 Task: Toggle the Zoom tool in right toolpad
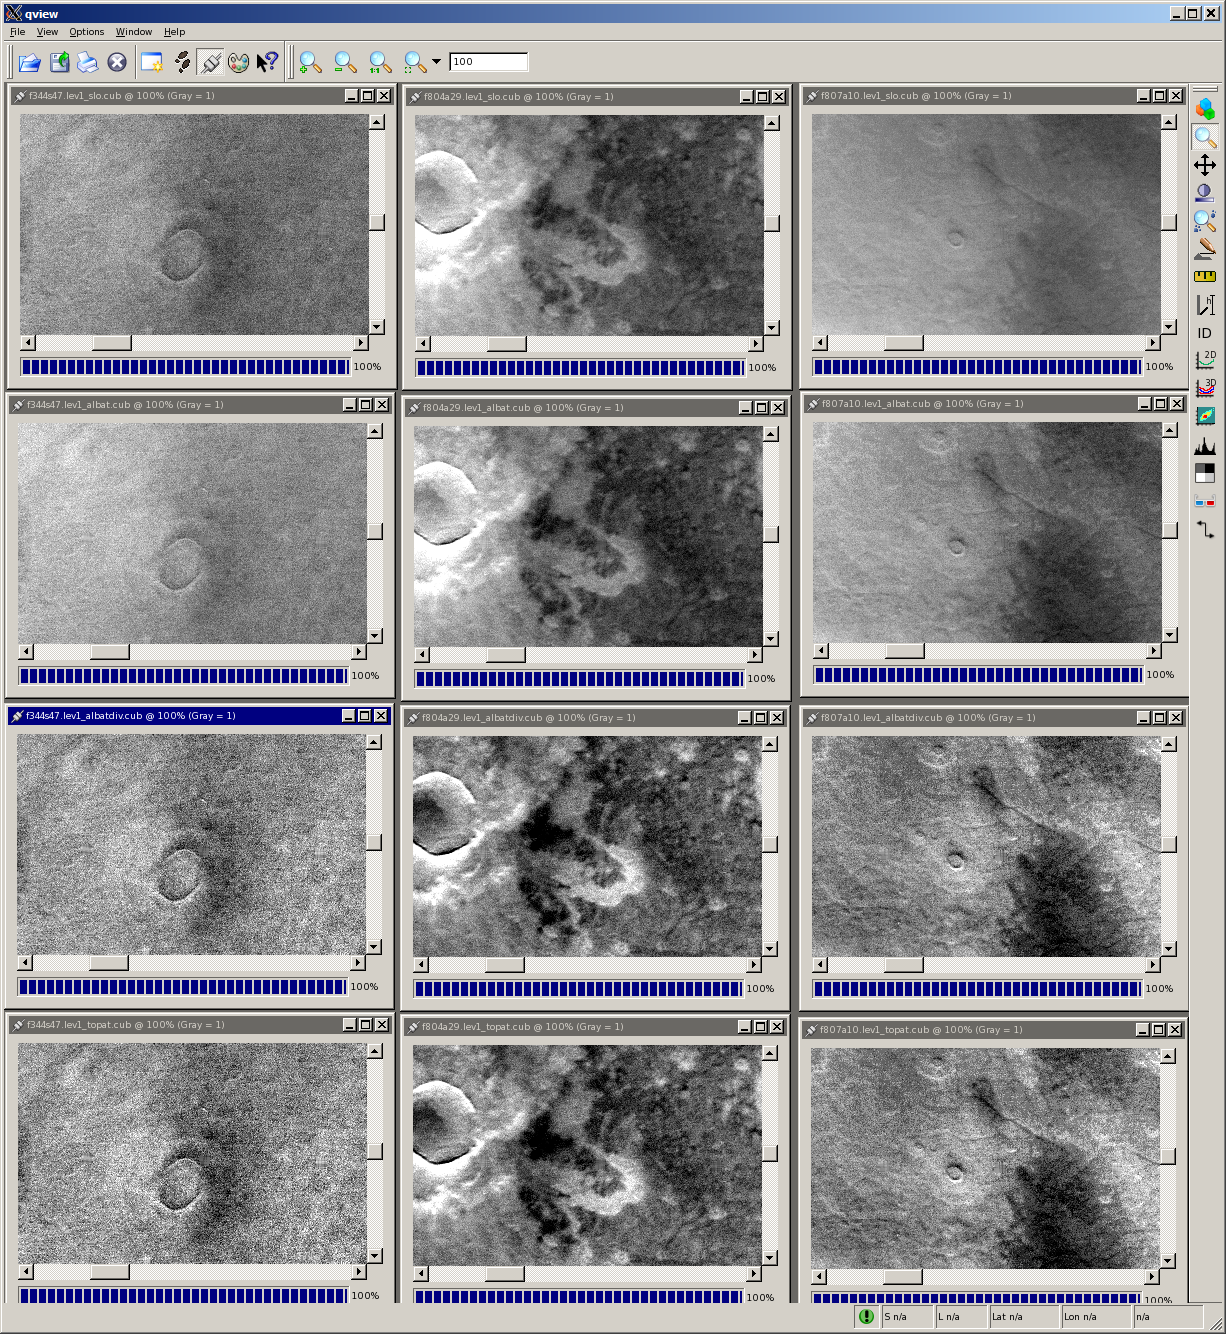(1205, 137)
